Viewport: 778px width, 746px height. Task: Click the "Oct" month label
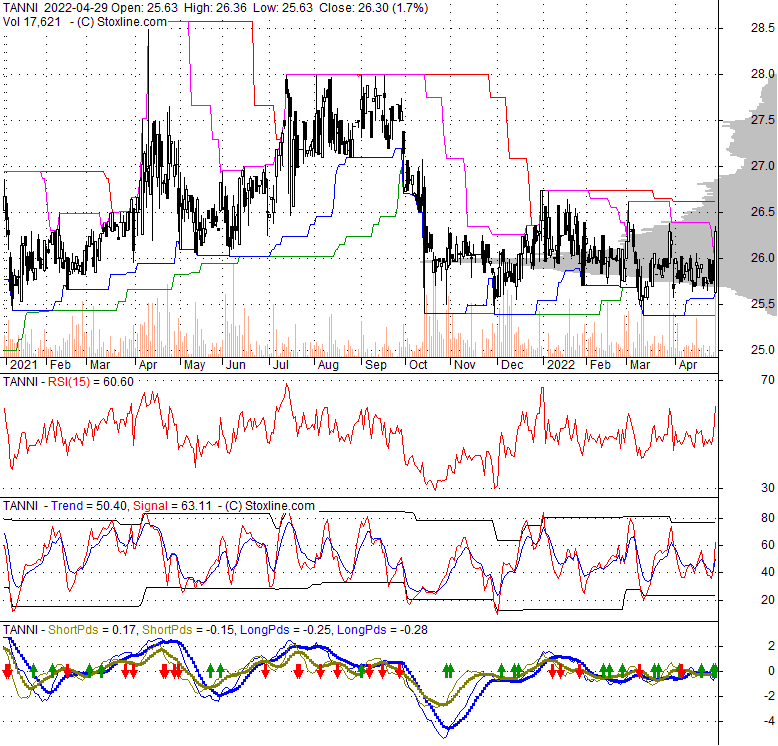point(418,365)
